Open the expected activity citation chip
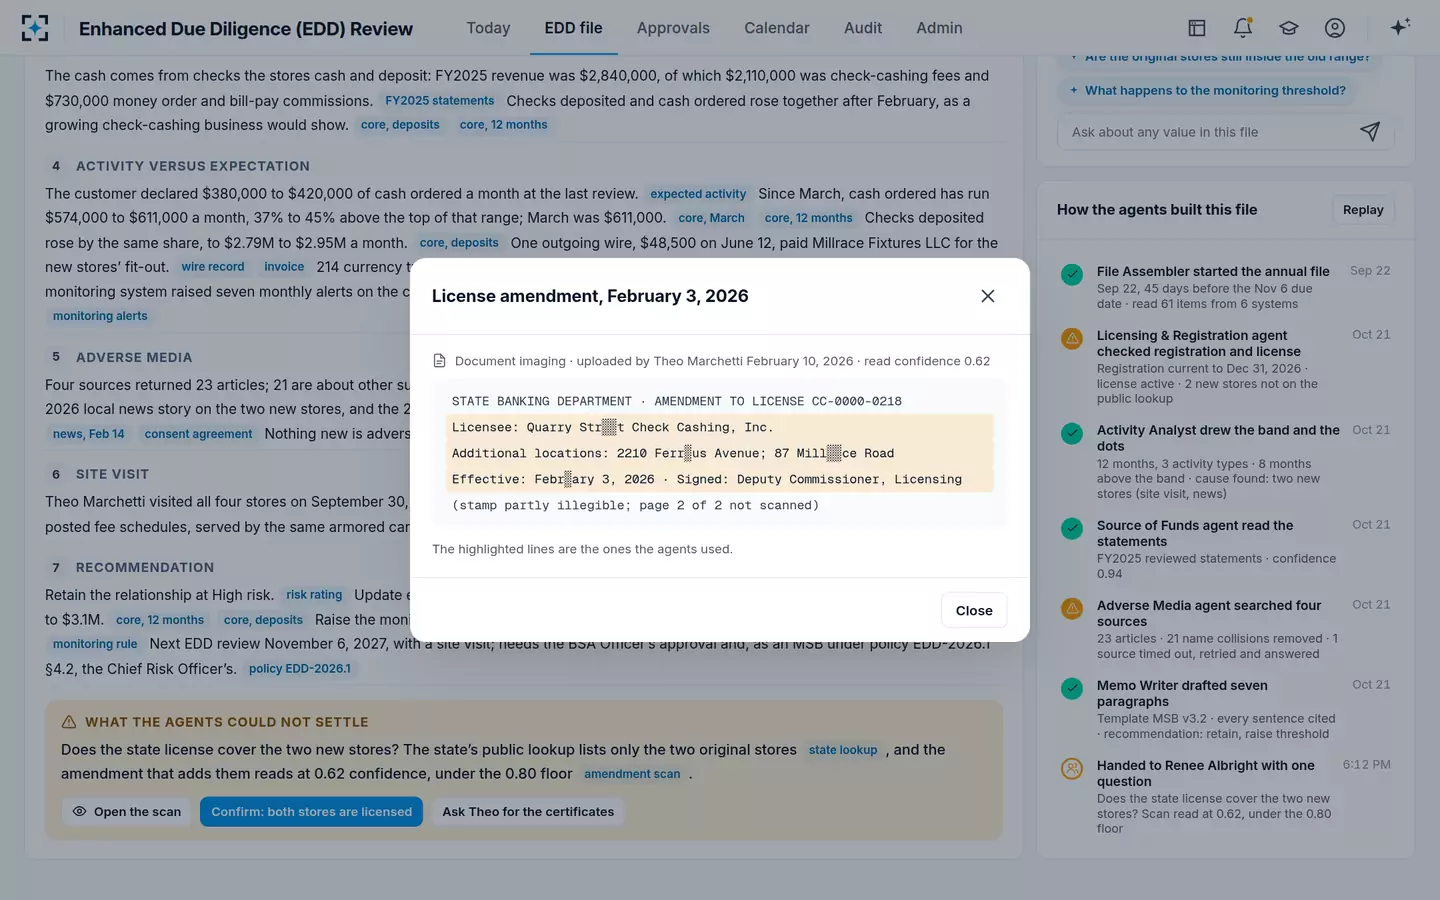 pyautogui.click(x=698, y=194)
